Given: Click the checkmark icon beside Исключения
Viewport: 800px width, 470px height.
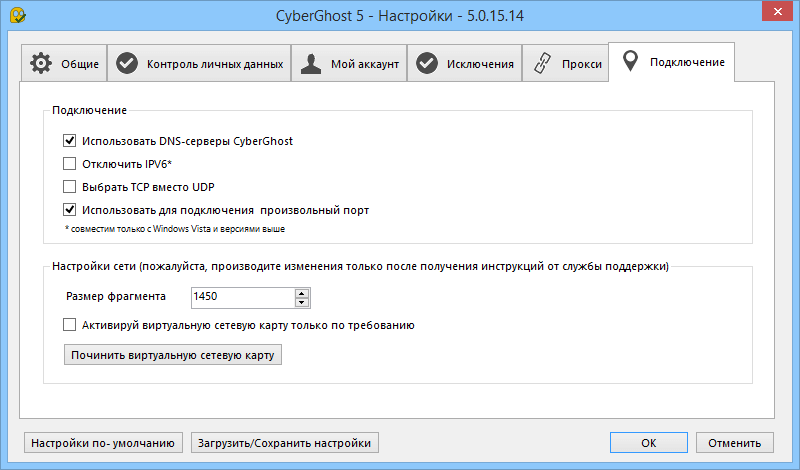Looking at the screenshot, I should (427, 64).
